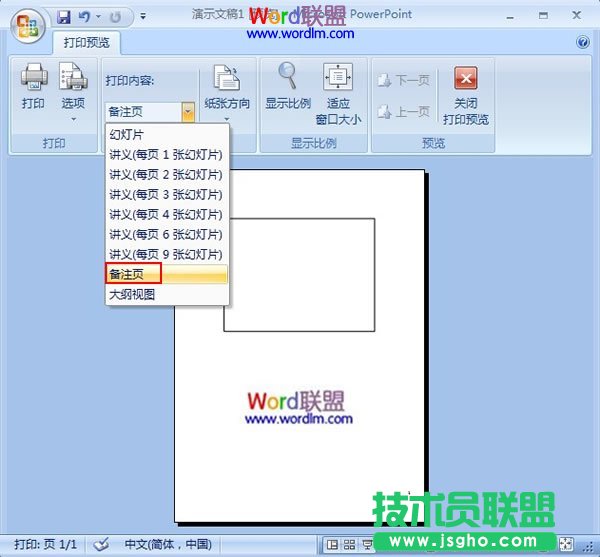Choose handouts 9 slides per page (讲义 9 张)
The image size is (600, 557).
click(167, 254)
